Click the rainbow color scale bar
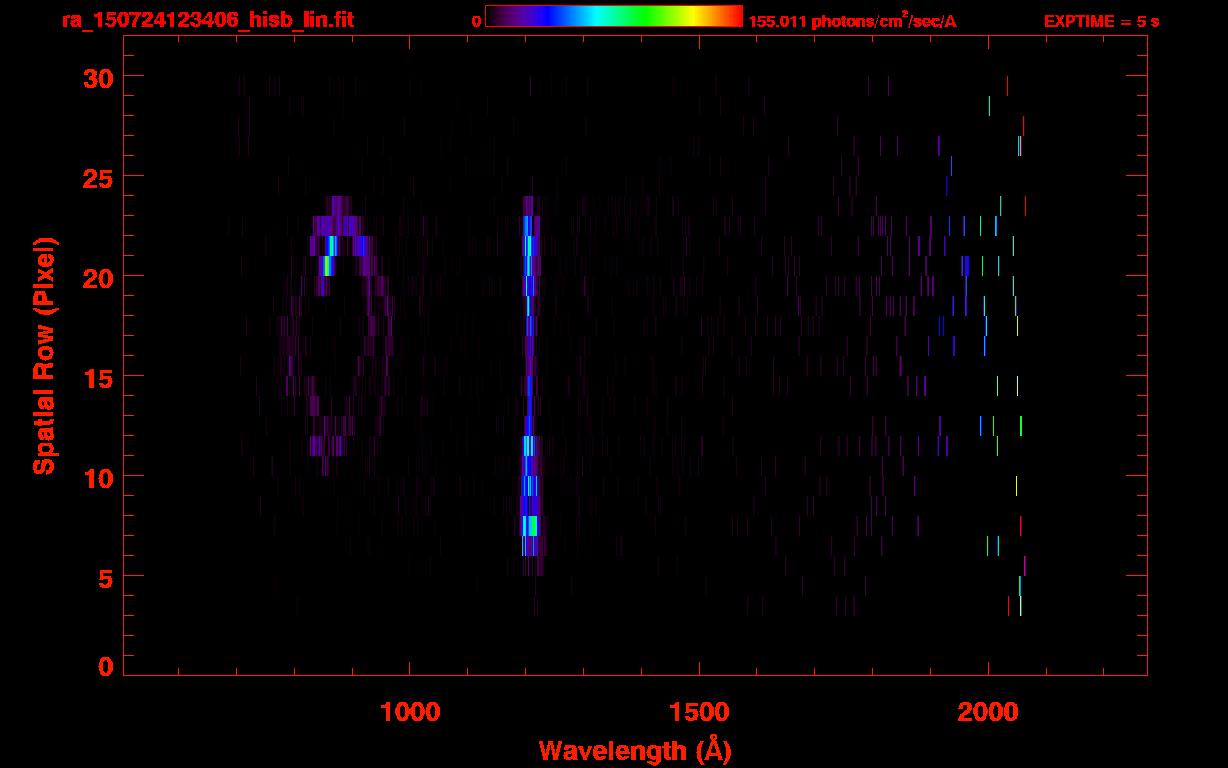The image size is (1228, 768). (x=614, y=16)
